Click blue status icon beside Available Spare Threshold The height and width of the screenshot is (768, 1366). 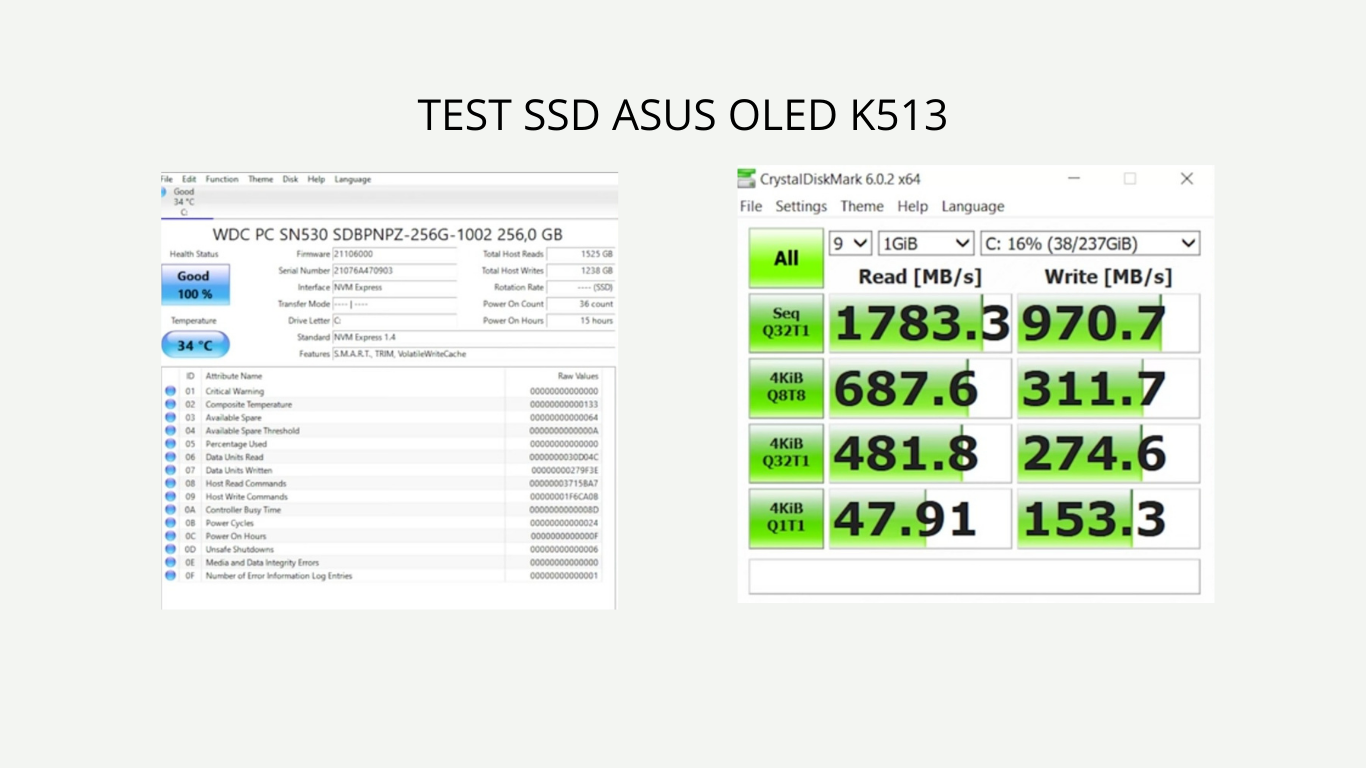click(170, 431)
